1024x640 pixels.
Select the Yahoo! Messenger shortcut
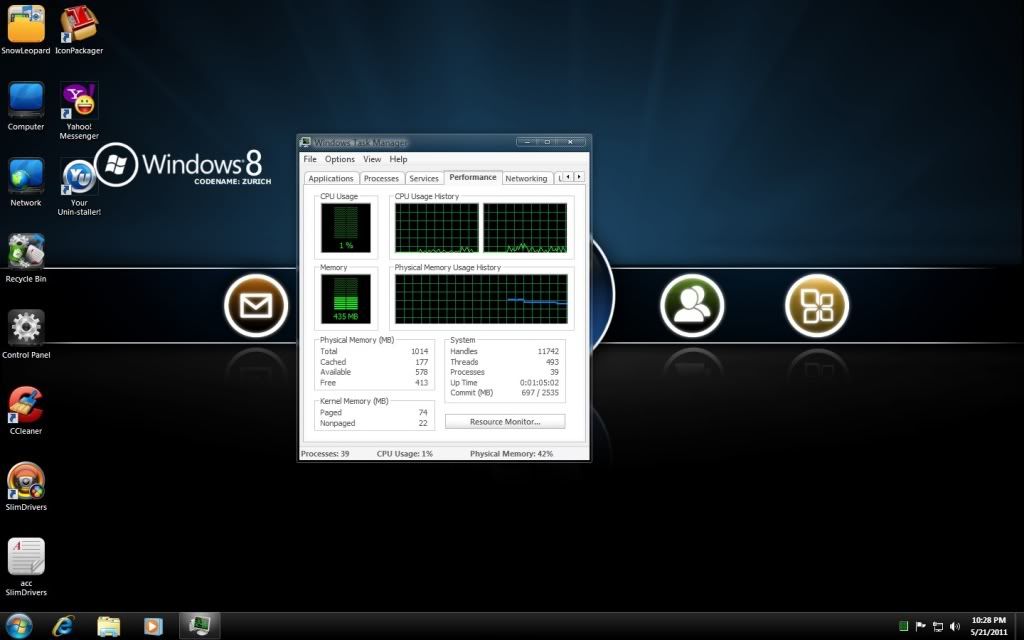(x=78, y=110)
